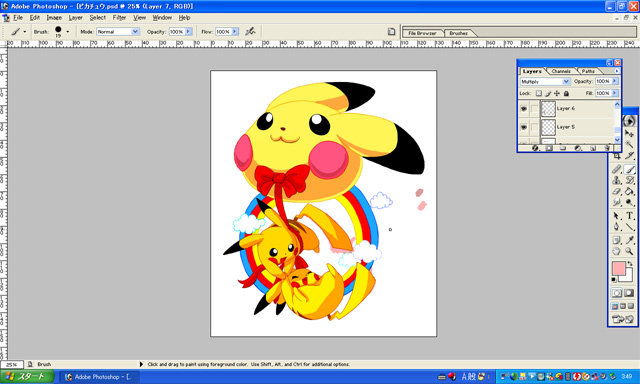Open the File menu
Screen dimensions: 640x384
pos(18,18)
